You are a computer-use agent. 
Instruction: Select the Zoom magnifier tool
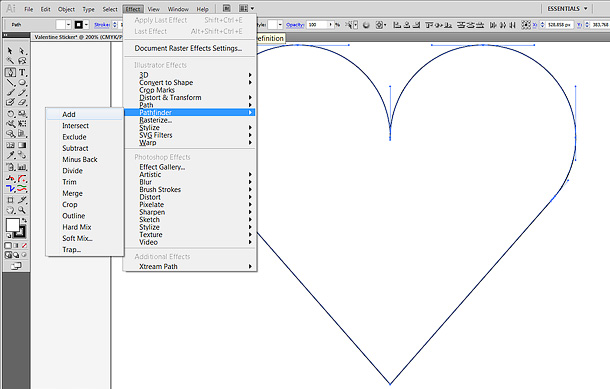tap(22, 210)
